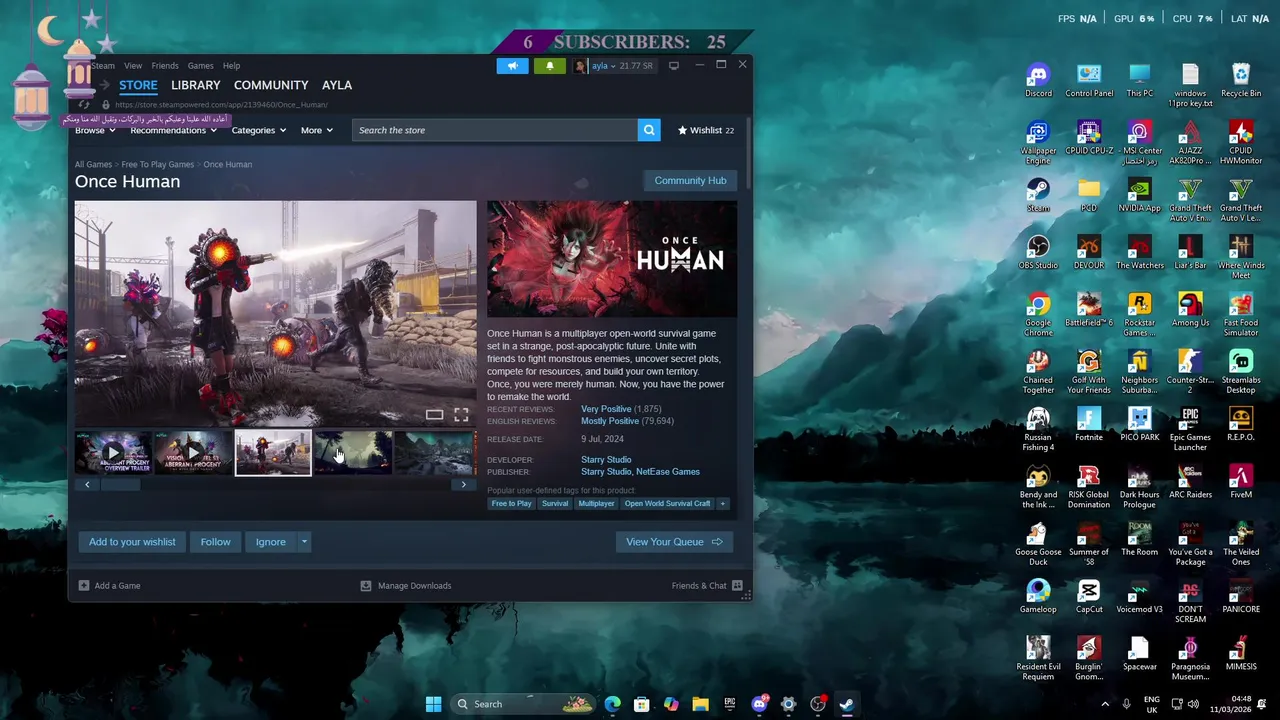Show hidden system tray icons chevron
Screen dimensions: 1280x720
(x=1105, y=704)
